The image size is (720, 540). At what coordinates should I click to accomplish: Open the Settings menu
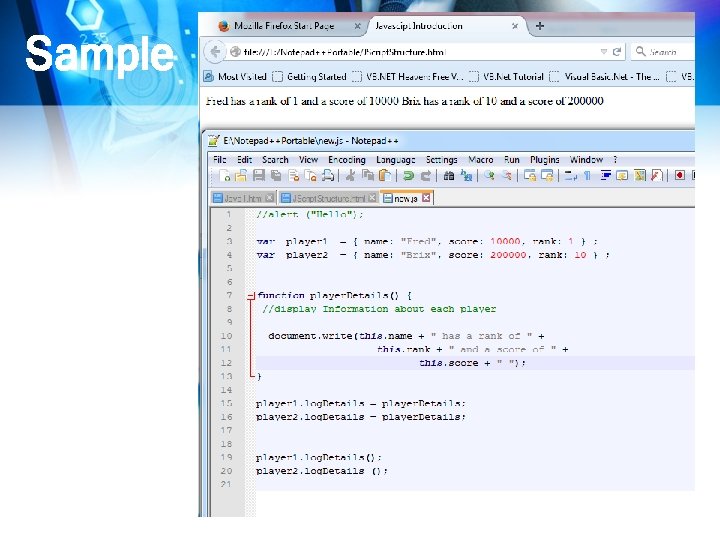point(441,159)
